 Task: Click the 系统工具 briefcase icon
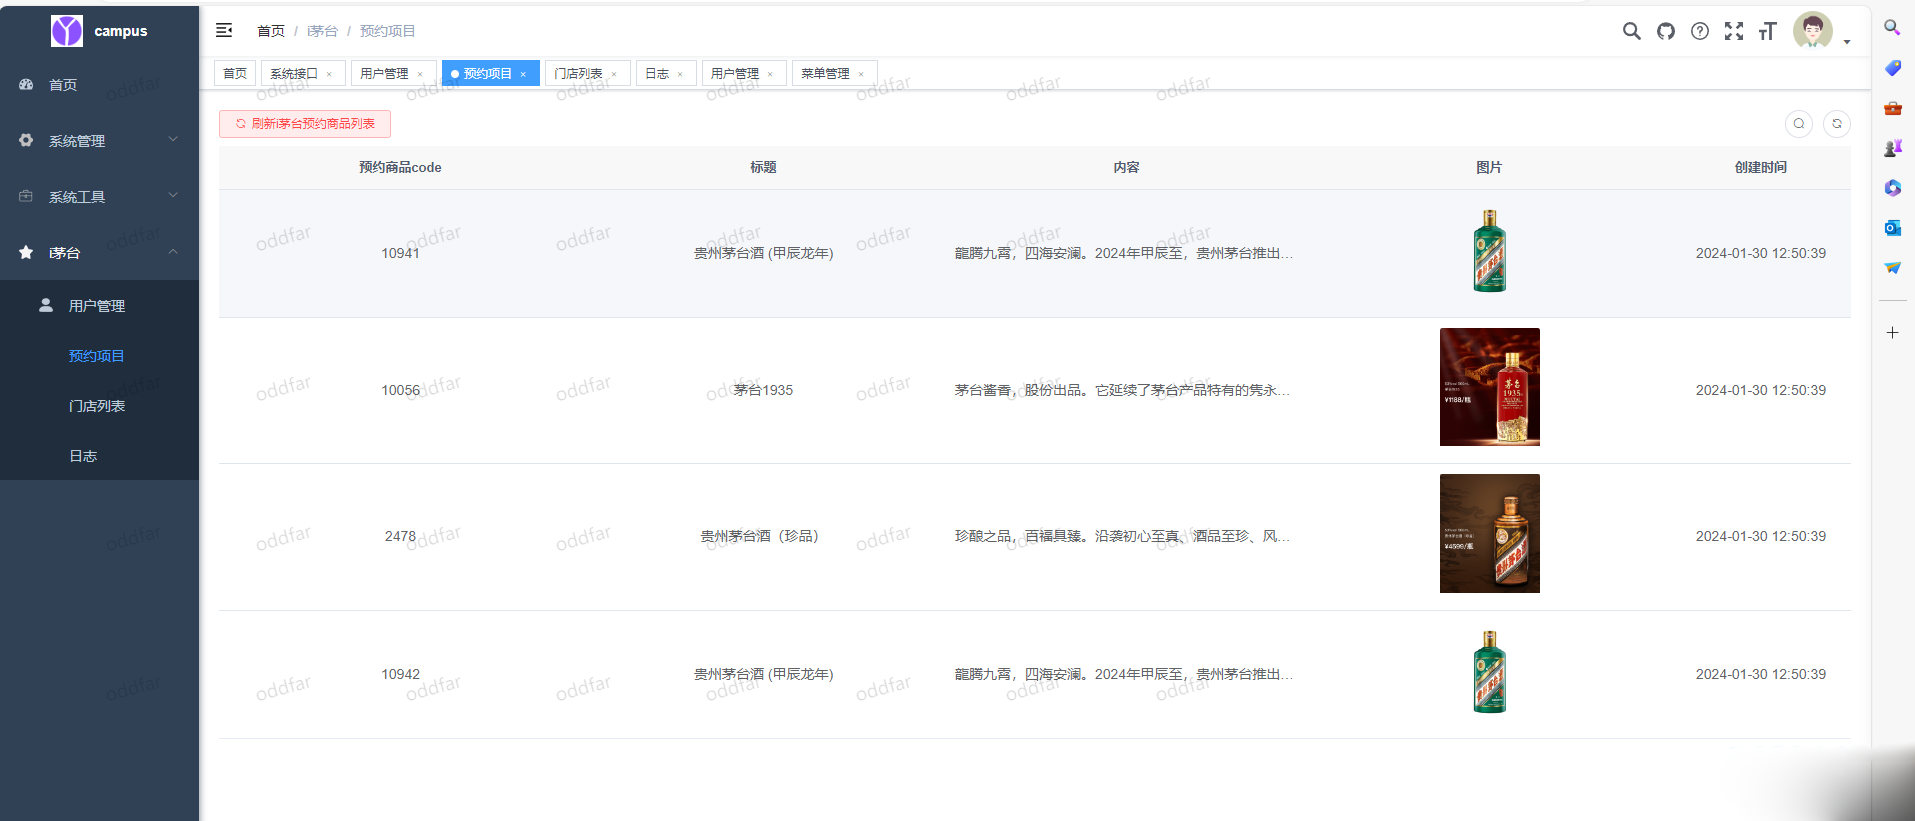pos(26,197)
